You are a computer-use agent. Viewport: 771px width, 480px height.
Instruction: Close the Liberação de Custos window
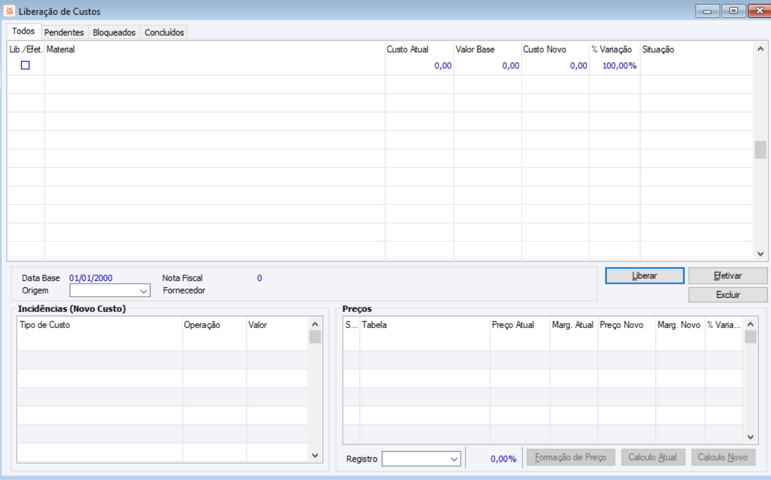pyautogui.click(x=759, y=11)
